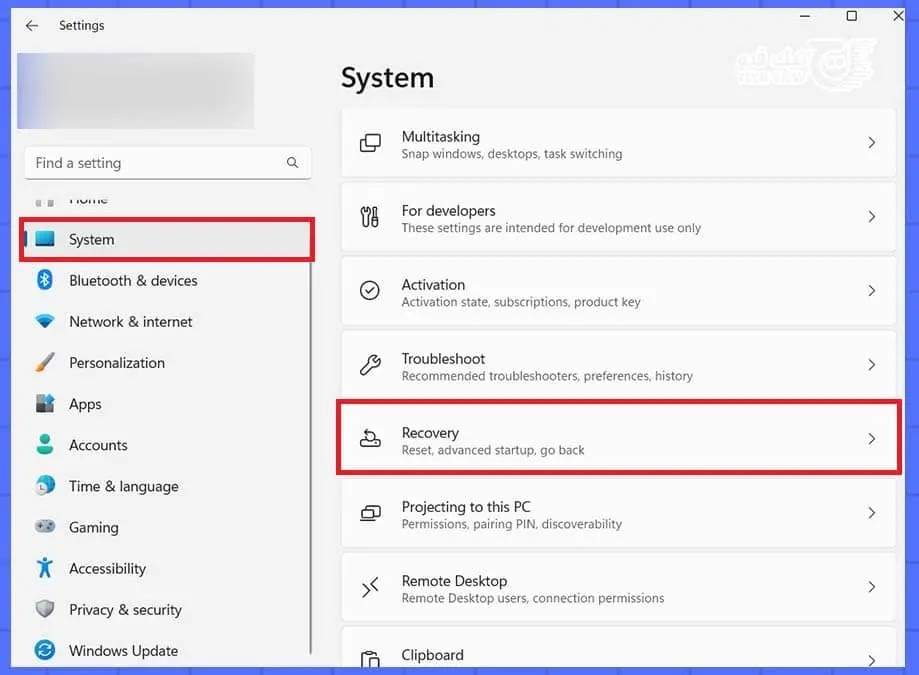Click the search magnifier icon

click(x=292, y=162)
